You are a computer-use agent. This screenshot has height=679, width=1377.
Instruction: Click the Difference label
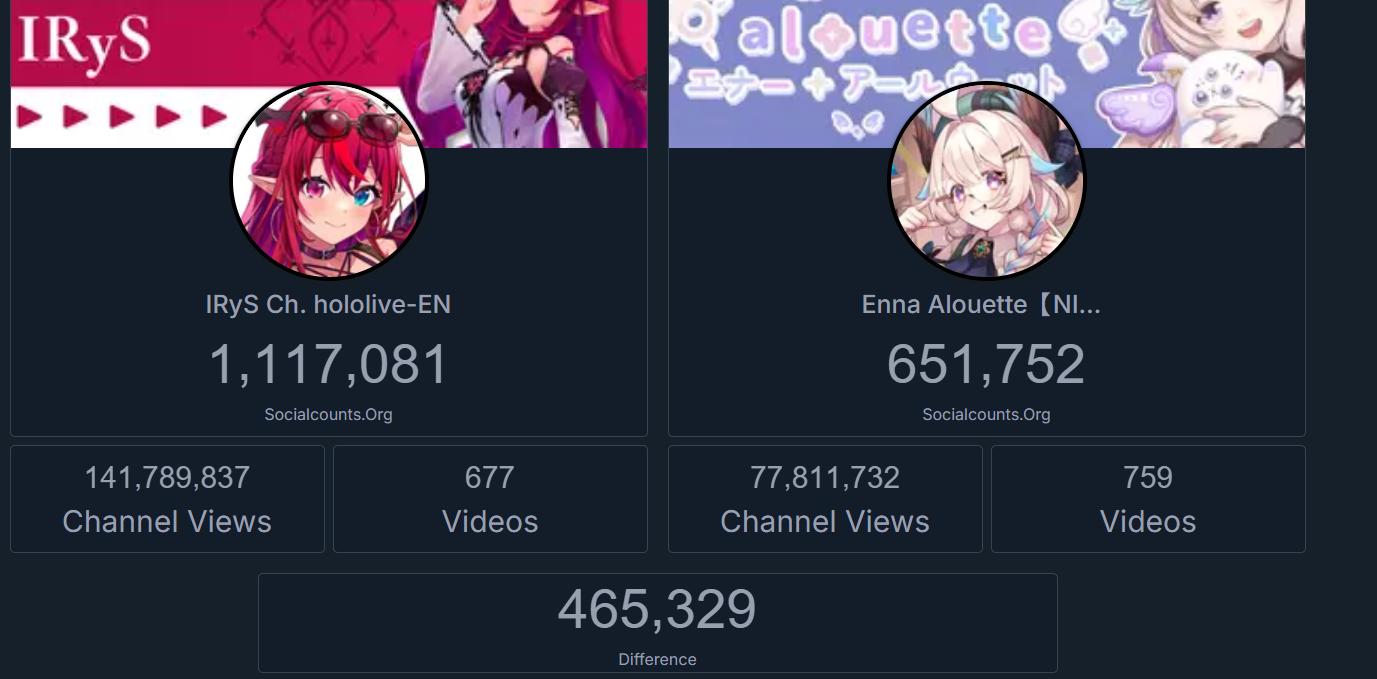pyautogui.click(x=657, y=659)
